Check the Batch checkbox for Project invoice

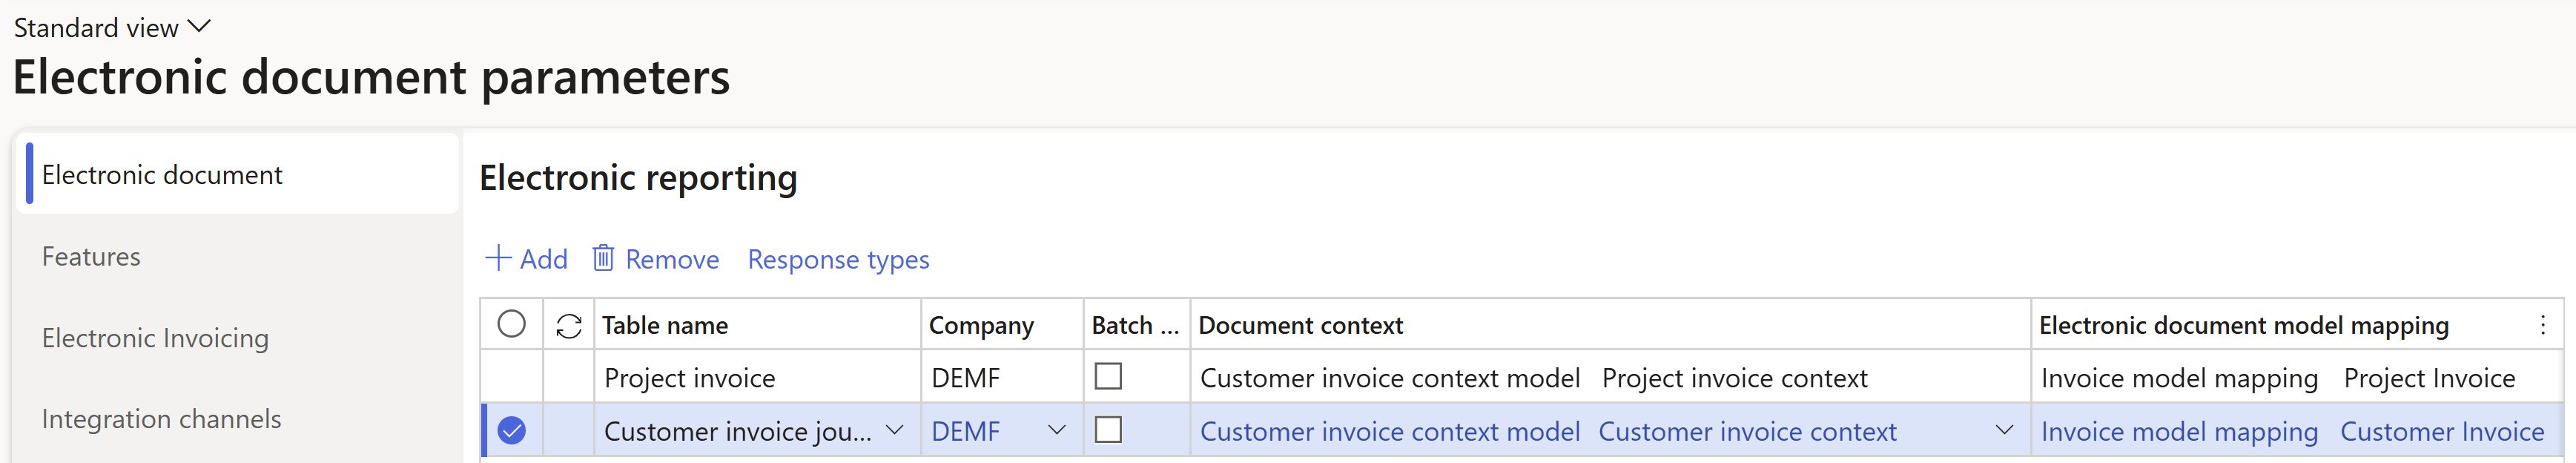point(1108,376)
